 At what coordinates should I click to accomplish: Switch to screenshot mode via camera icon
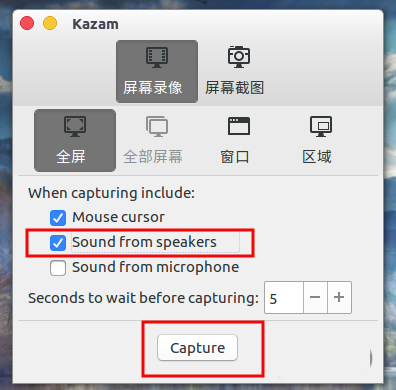coord(239,57)
